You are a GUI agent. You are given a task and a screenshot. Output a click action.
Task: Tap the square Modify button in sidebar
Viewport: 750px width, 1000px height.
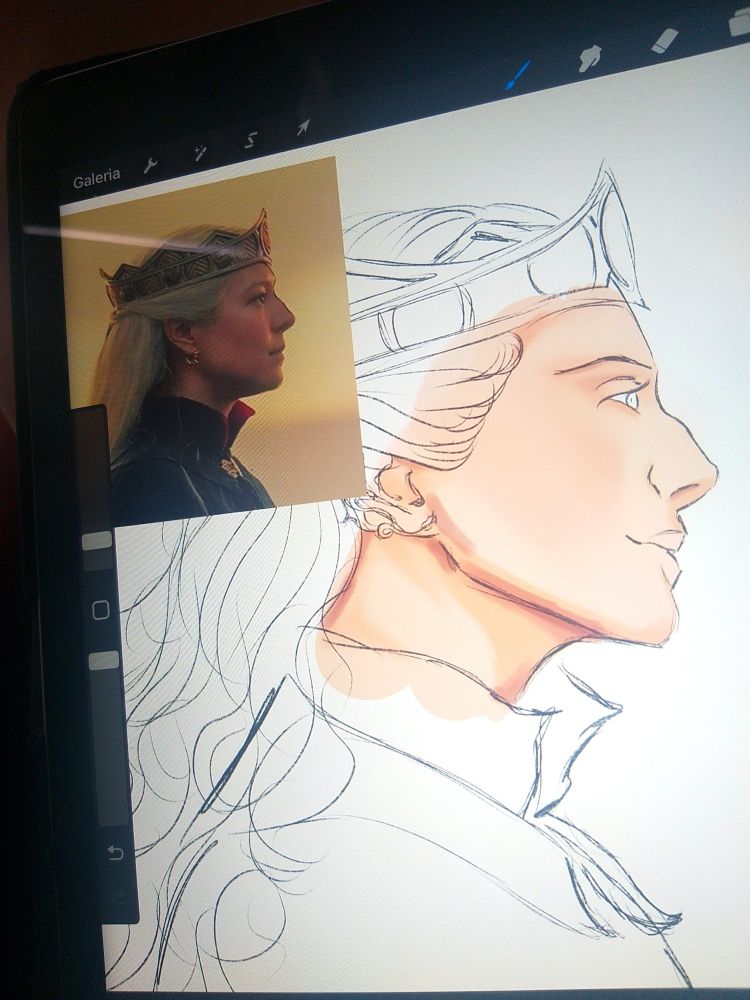coord(101,610)
